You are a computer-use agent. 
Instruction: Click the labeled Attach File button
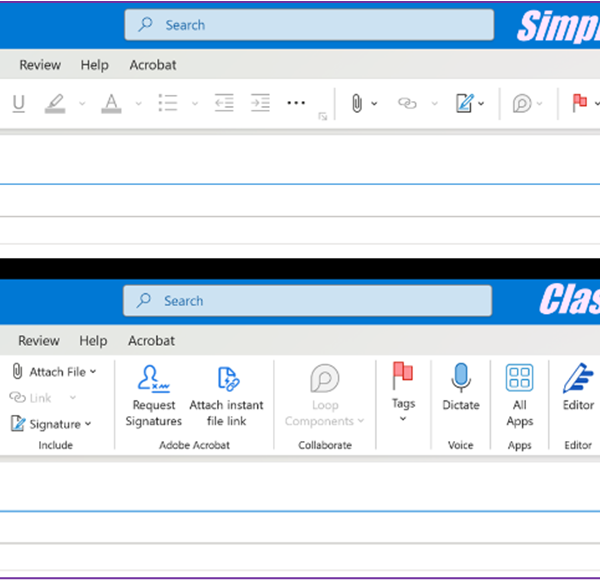(x=54, y=371)
